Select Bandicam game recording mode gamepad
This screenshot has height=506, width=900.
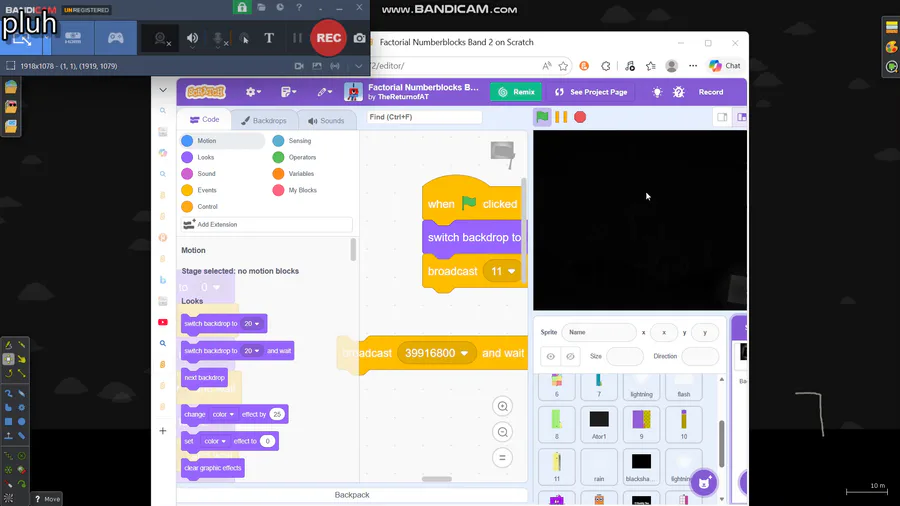click(115, 38)
